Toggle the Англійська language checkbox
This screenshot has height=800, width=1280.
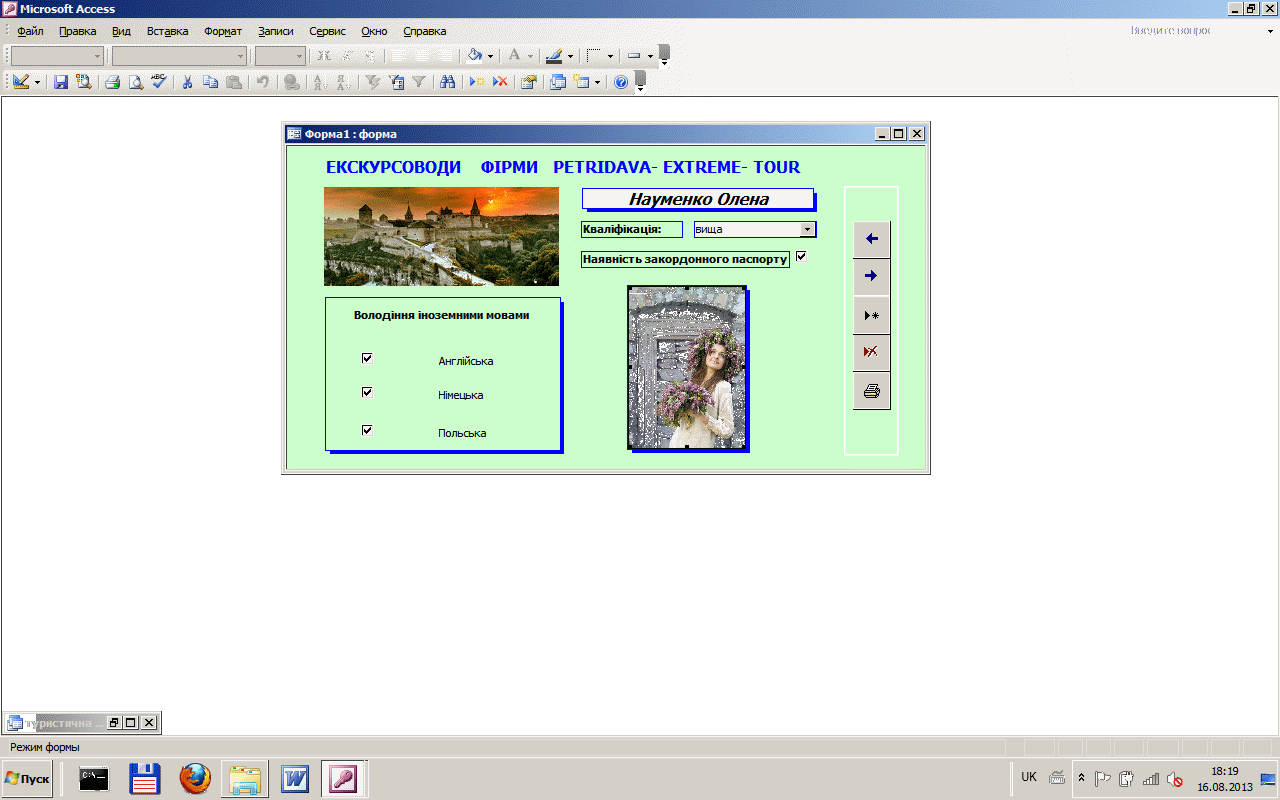click(x=367, y=358)
